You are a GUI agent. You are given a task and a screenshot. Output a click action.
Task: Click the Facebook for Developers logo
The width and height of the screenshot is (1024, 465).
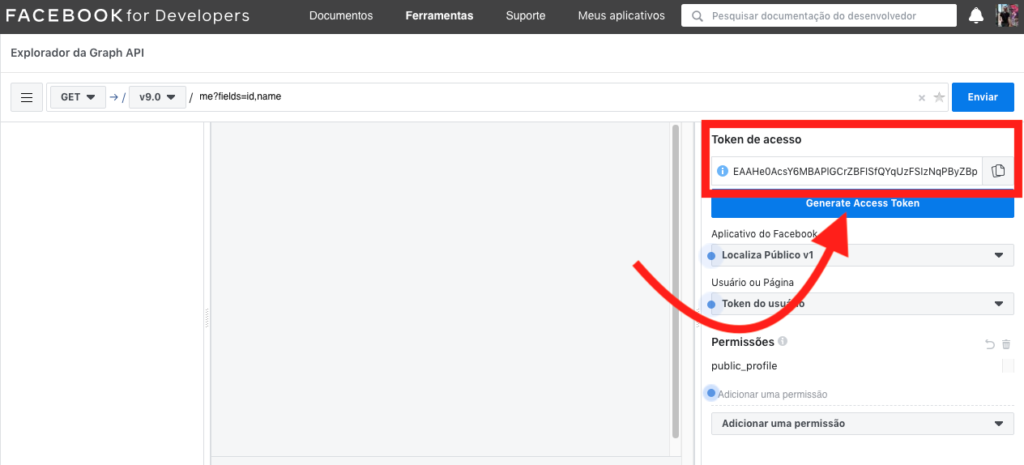(127, 16)
